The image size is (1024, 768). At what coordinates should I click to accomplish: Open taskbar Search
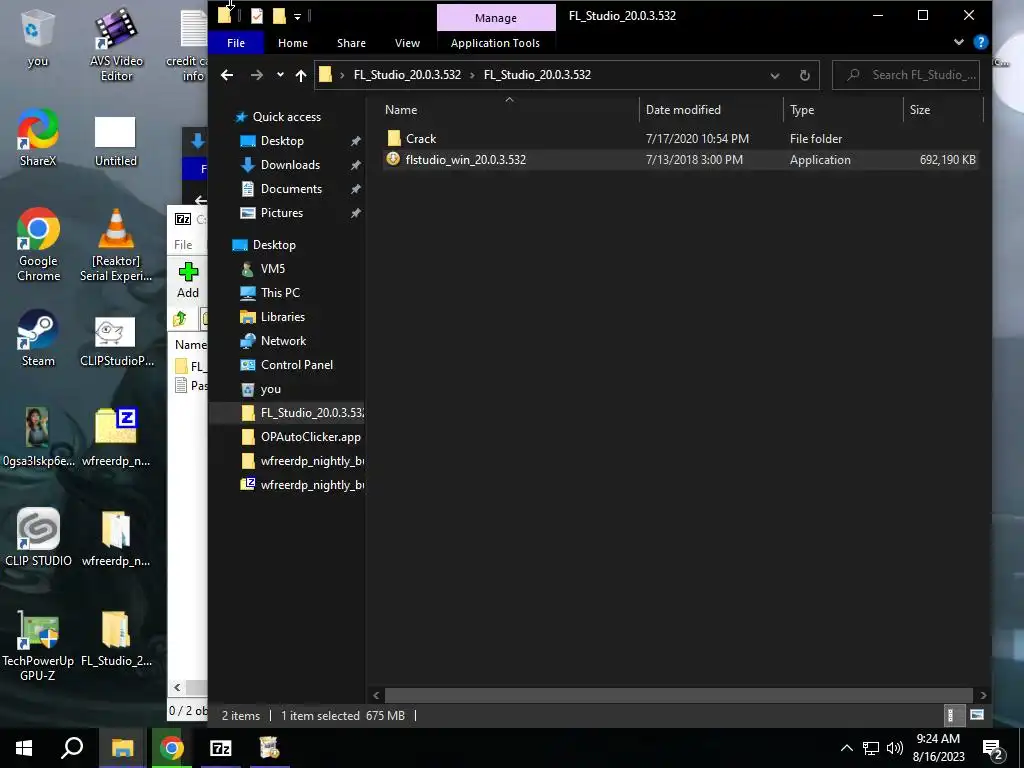tap(72, 748)
